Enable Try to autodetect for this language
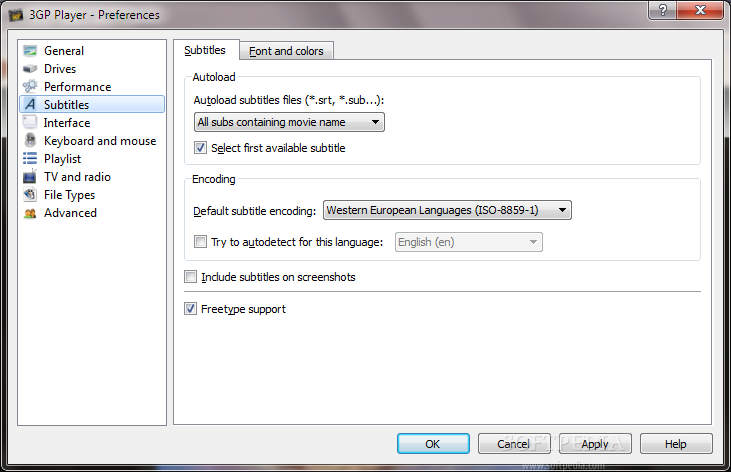The height and width of the screenshot is (472, 731). [200, 242]
